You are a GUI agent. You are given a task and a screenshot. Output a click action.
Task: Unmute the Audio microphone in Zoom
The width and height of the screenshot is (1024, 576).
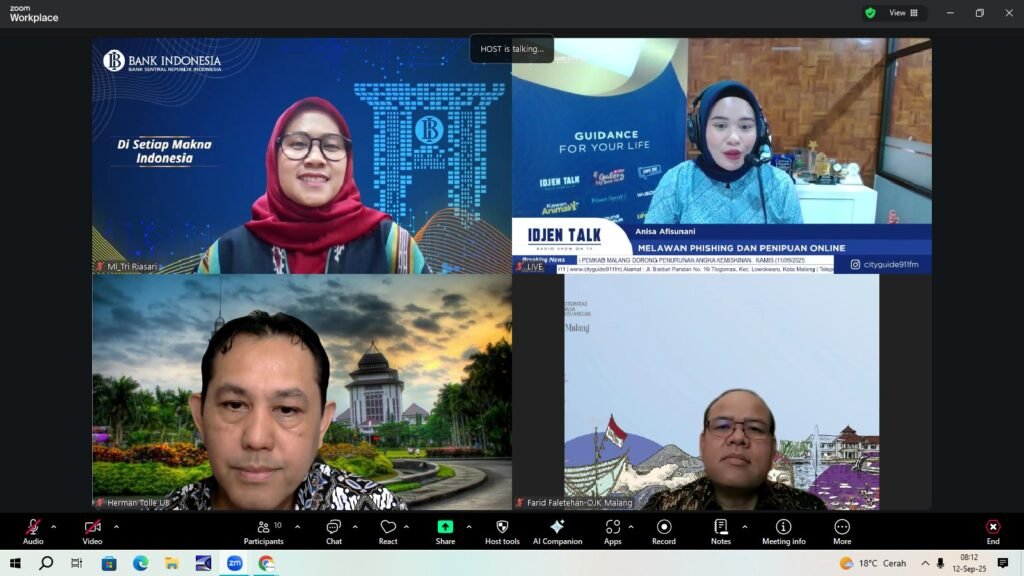[x=33, y=532]
